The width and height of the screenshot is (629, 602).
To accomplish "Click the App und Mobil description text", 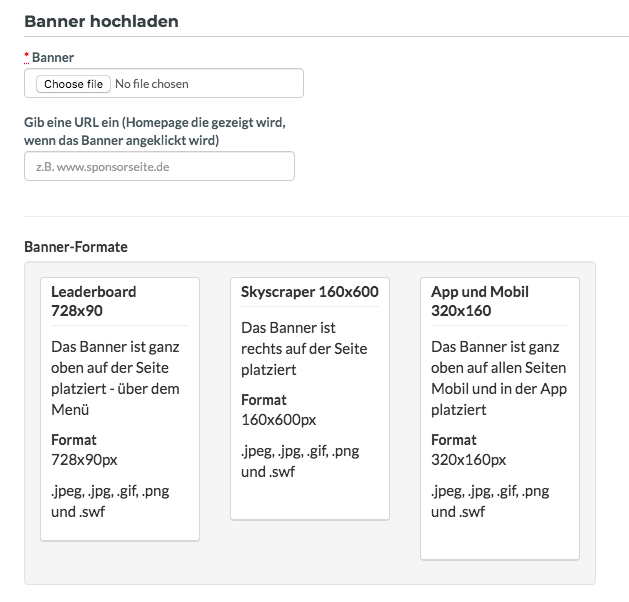I will click(x=499, y=378).
